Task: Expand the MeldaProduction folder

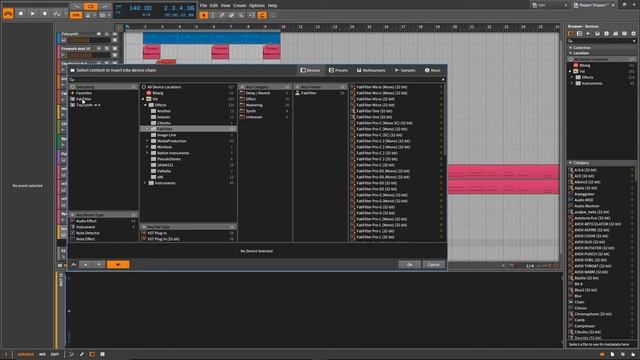Action: point(147,141)
